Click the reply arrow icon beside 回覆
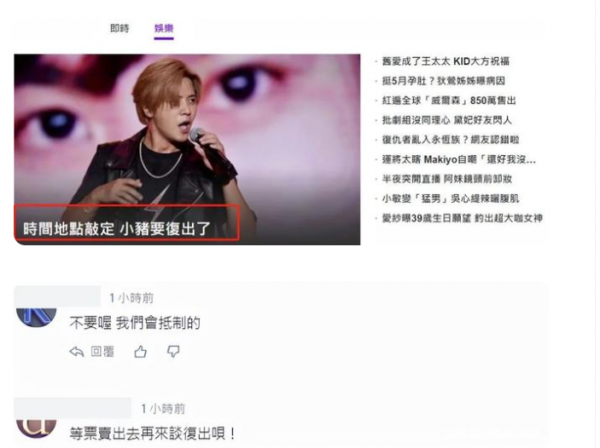Image resolution: width=600 pixels, height=448 pixels. (x=77, y=352)
